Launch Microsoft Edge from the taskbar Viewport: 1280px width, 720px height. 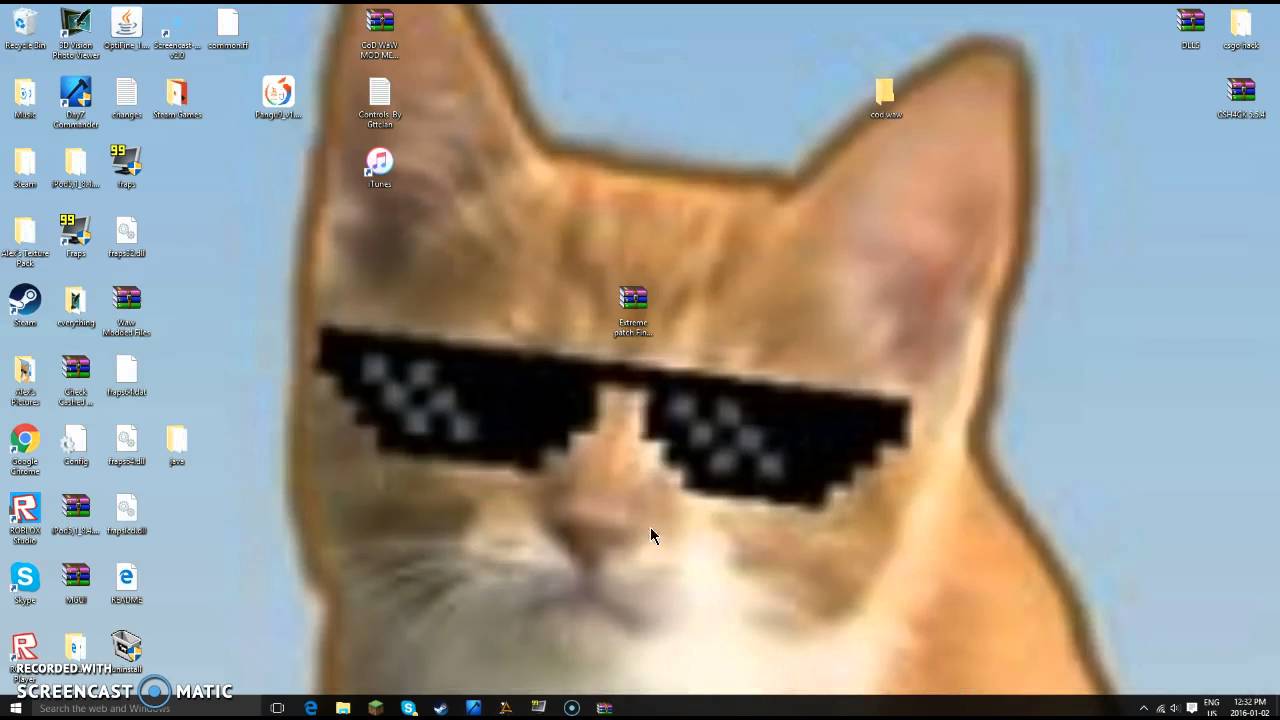(311, 708)
